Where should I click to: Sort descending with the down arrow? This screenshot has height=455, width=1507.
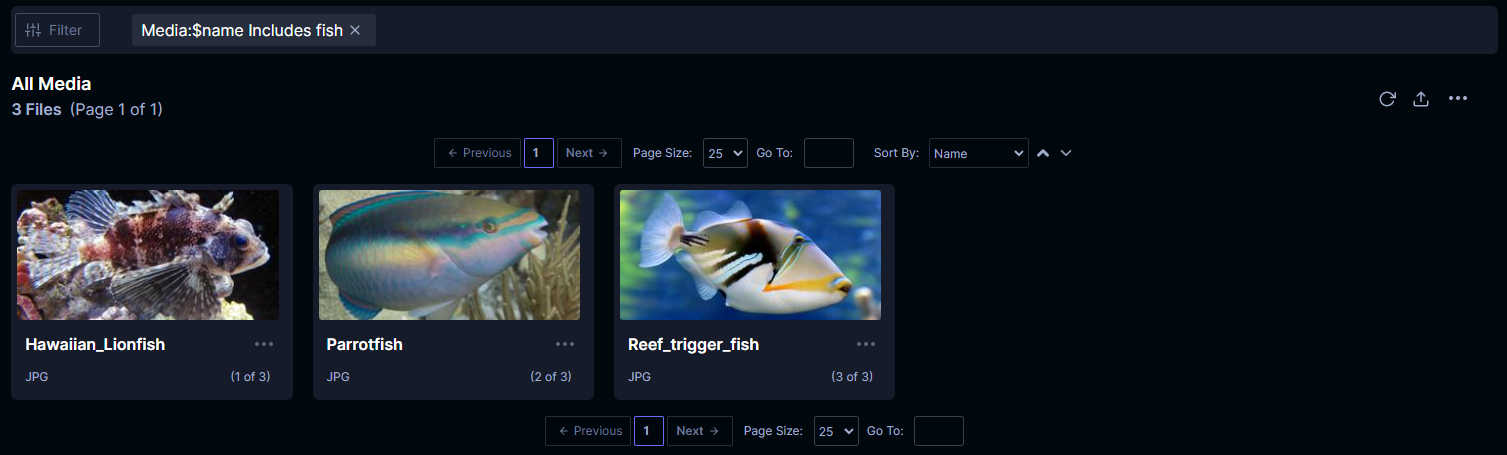pyautogui.click(x=1066, y=153)
